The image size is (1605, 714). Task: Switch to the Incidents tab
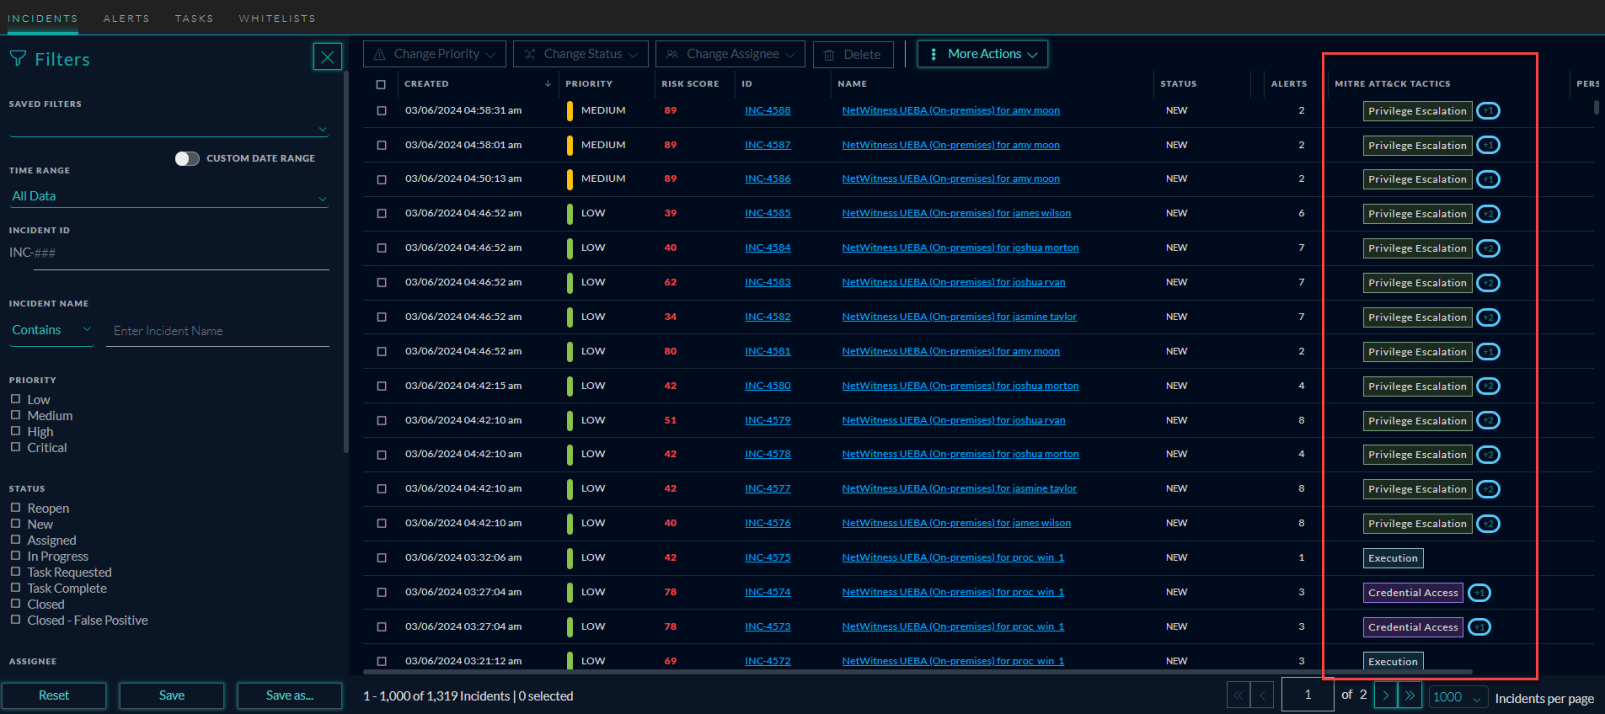pyautogui.click(x=42, y=18)
